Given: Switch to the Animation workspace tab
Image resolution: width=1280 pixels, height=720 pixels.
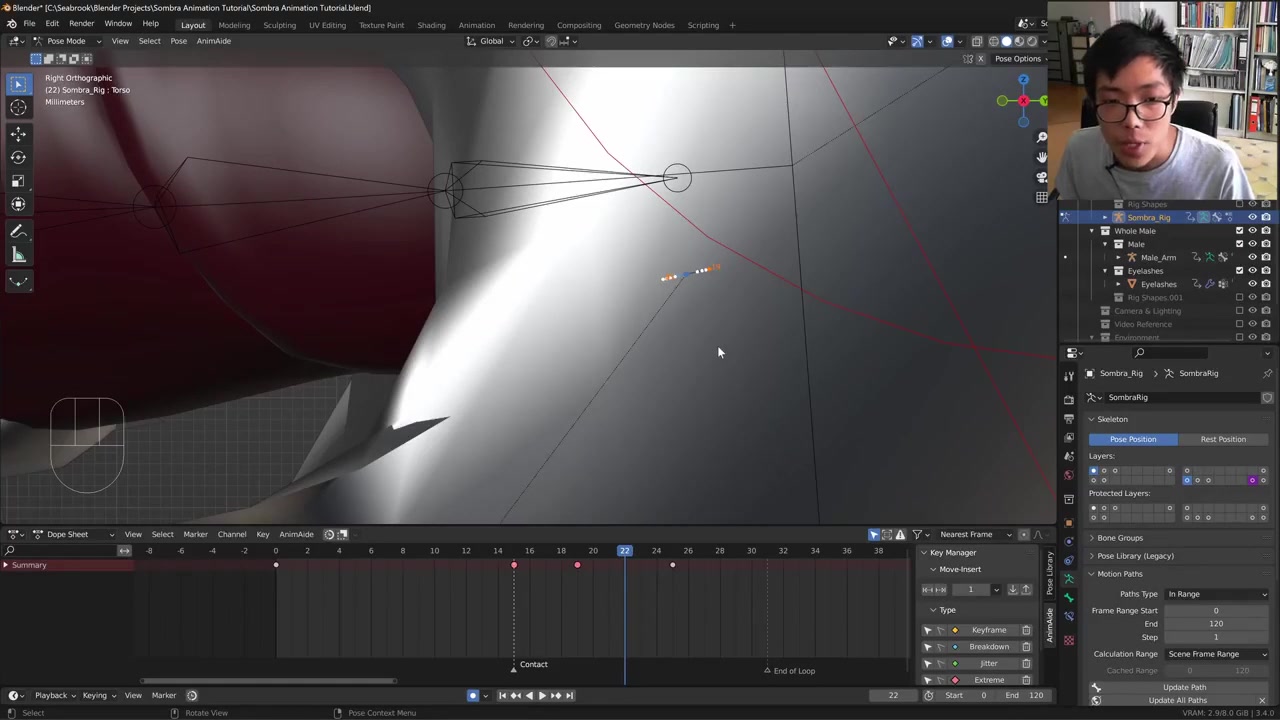Looking at the screenshot, I should click(476, 25).
